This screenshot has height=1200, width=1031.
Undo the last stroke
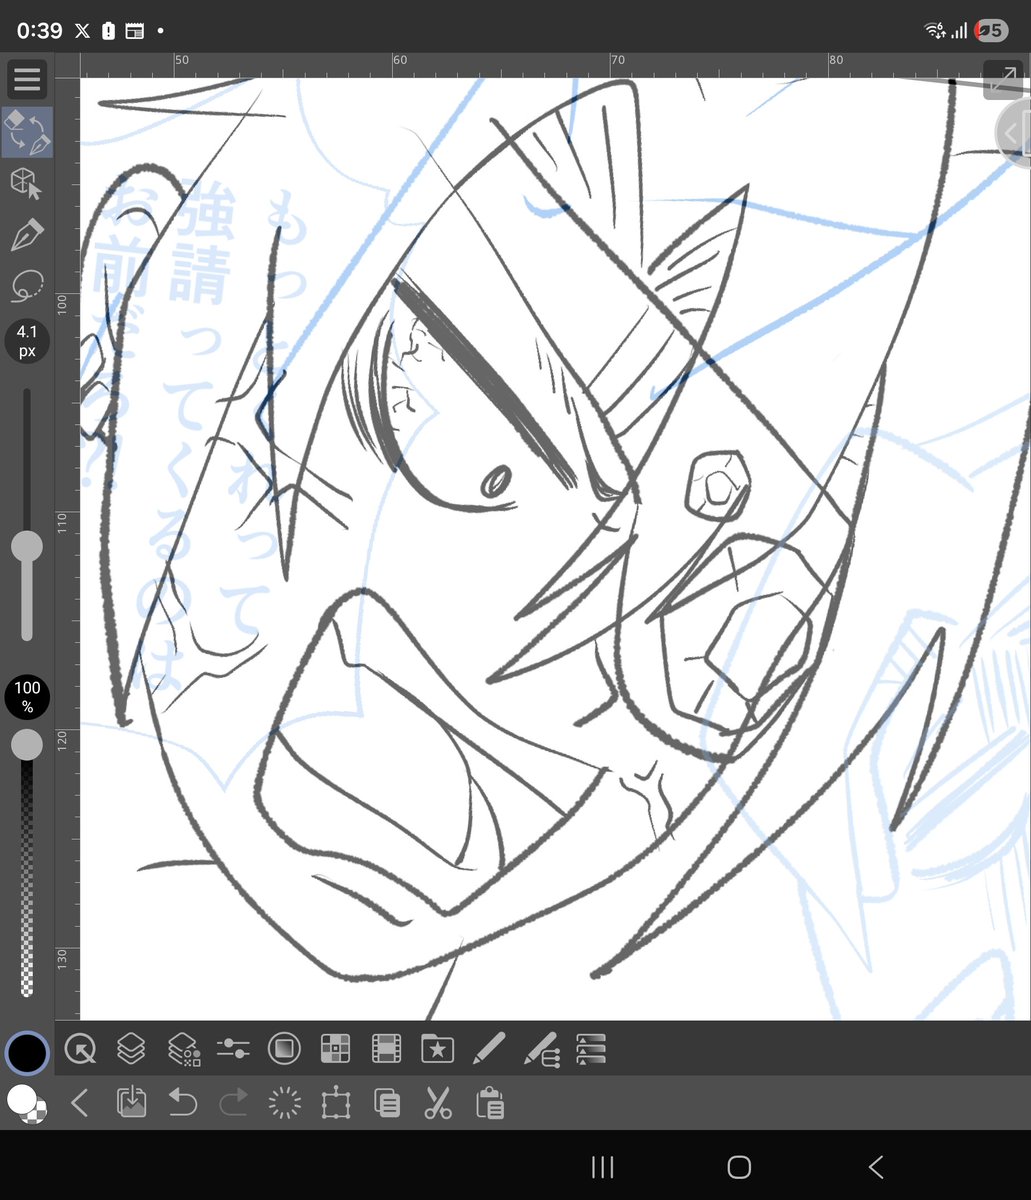[182, 1103]
